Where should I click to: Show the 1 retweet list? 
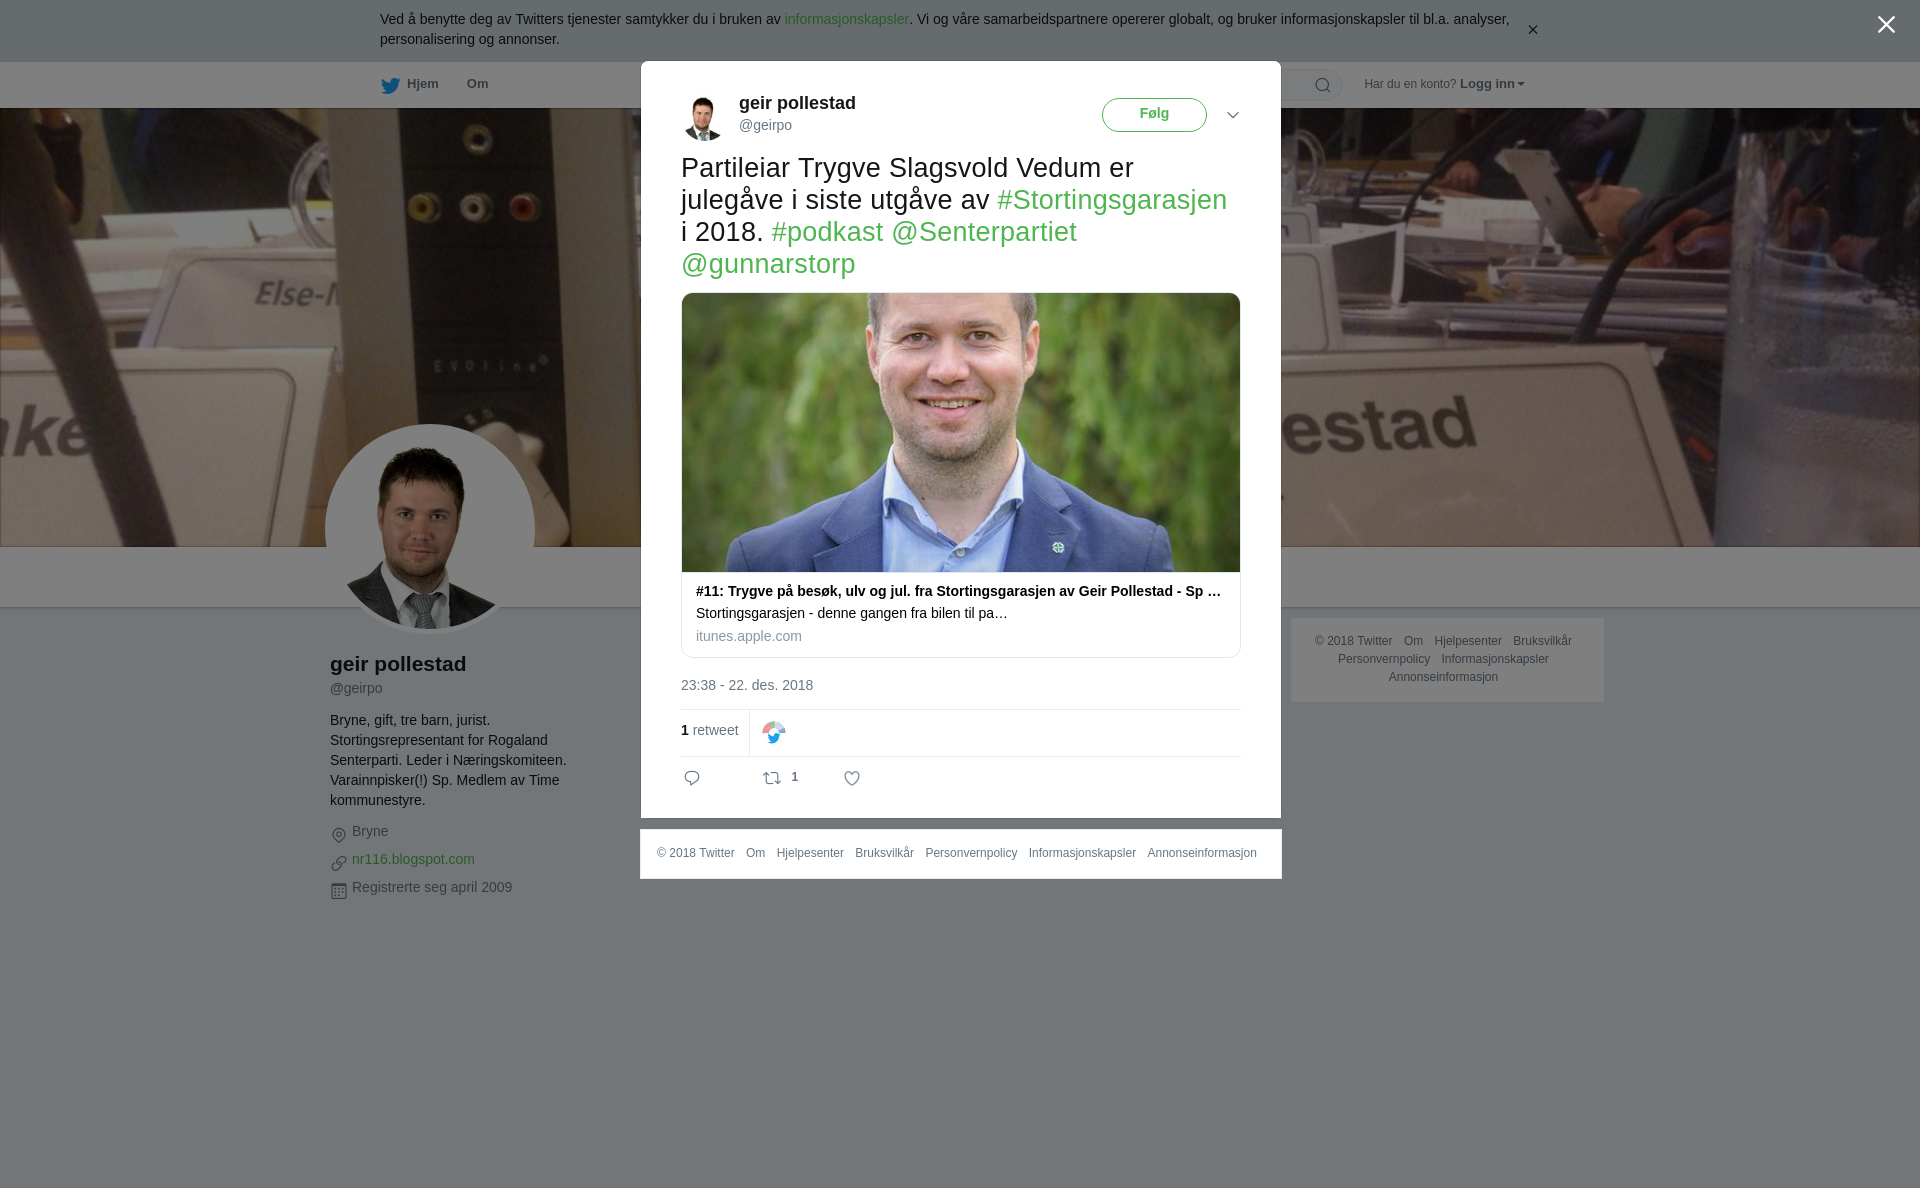tap(710, 730)
